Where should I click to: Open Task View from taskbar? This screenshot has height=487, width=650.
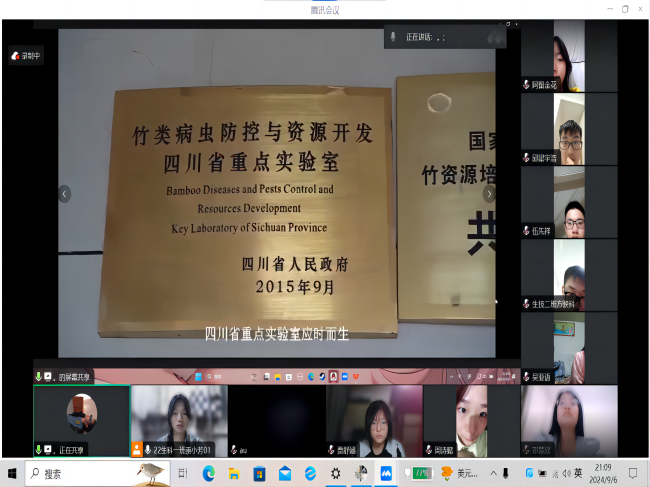183,473
